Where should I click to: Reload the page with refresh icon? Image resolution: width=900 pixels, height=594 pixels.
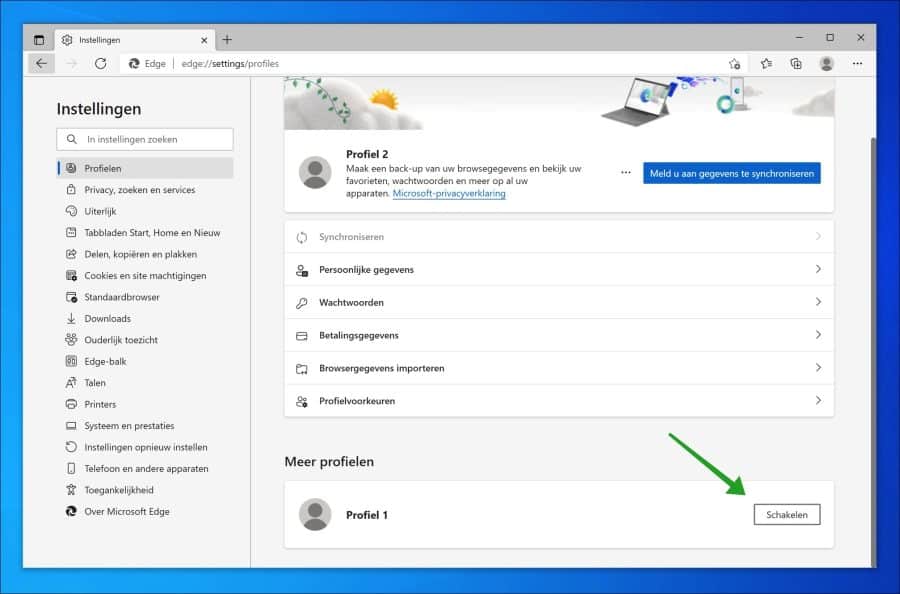coord(100,64)
